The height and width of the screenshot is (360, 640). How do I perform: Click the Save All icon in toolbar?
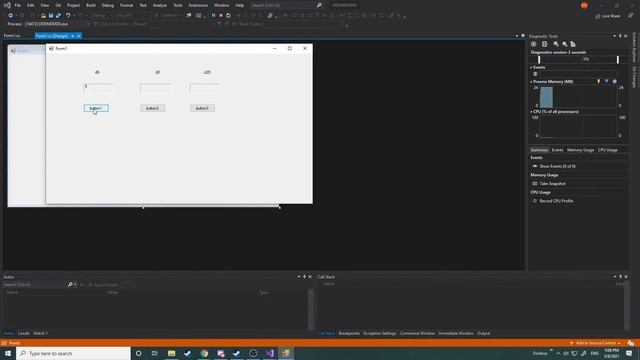(x=58, y=16)
